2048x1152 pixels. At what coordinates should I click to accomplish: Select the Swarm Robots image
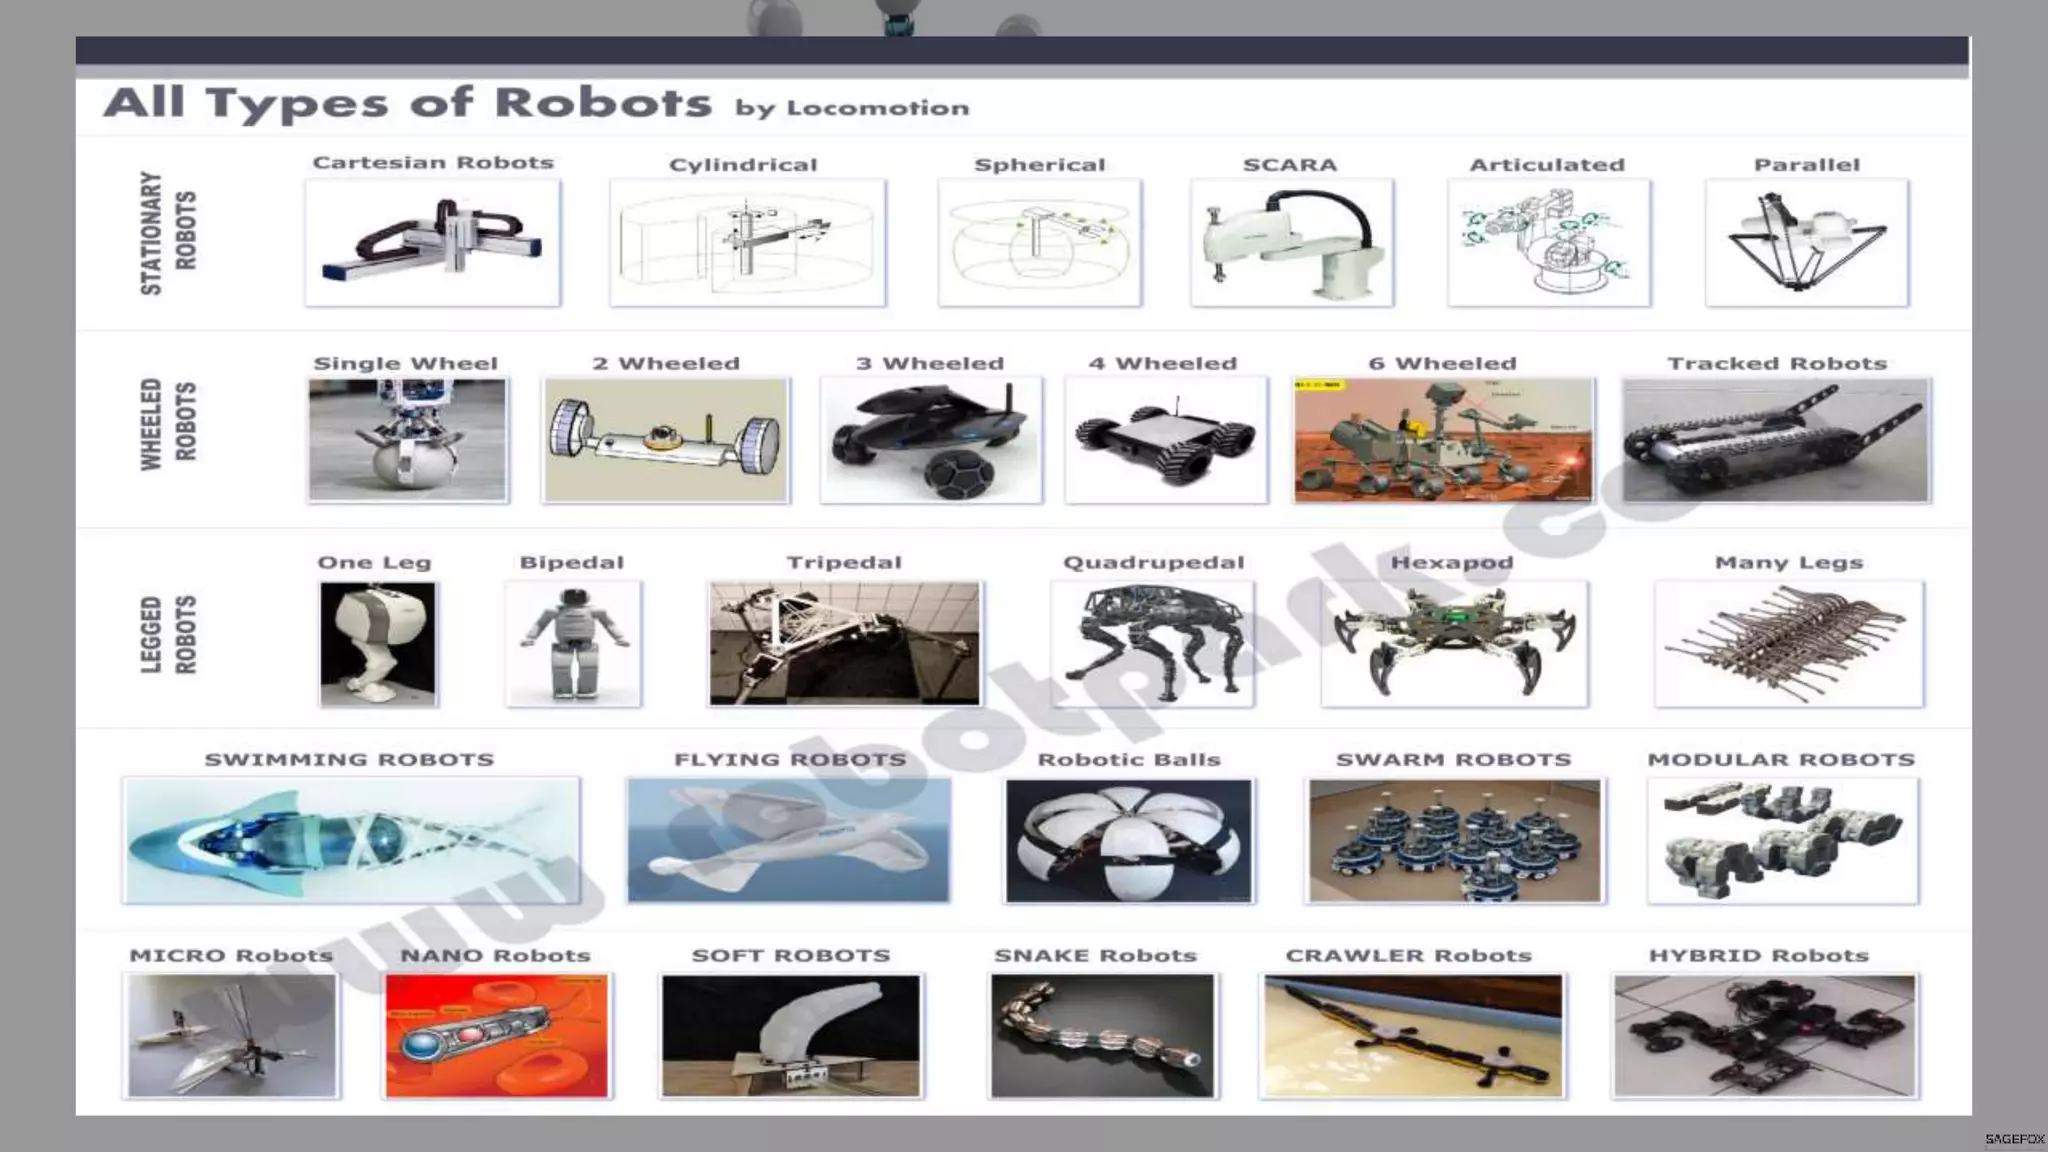[1454, 840]
